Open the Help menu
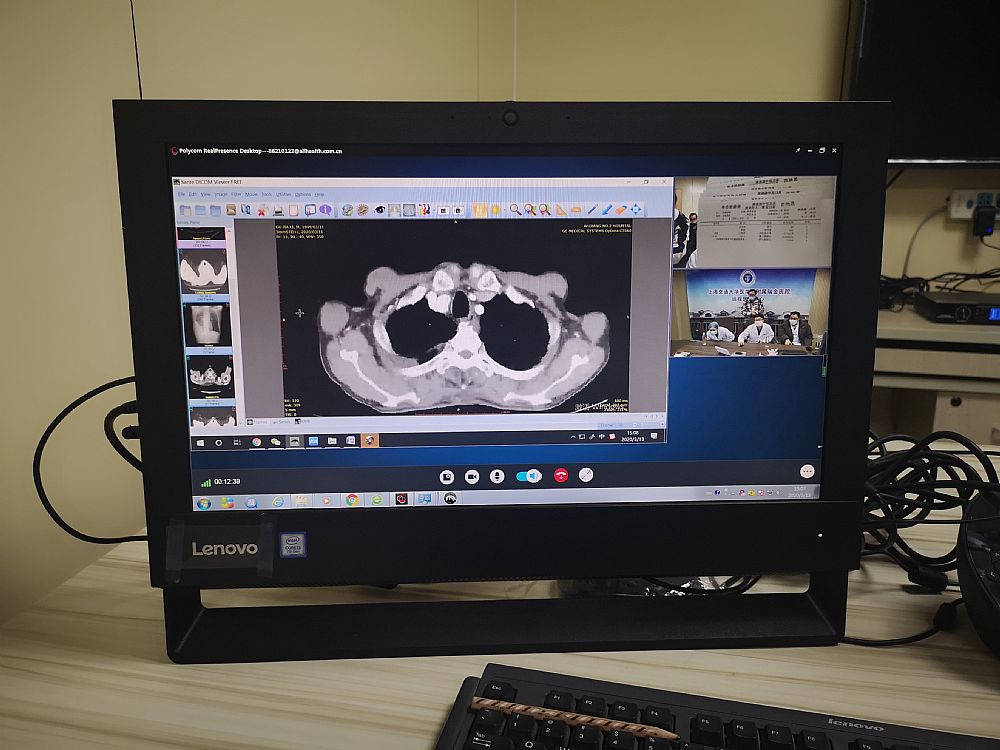The image size is (1000, 750). 320,194
